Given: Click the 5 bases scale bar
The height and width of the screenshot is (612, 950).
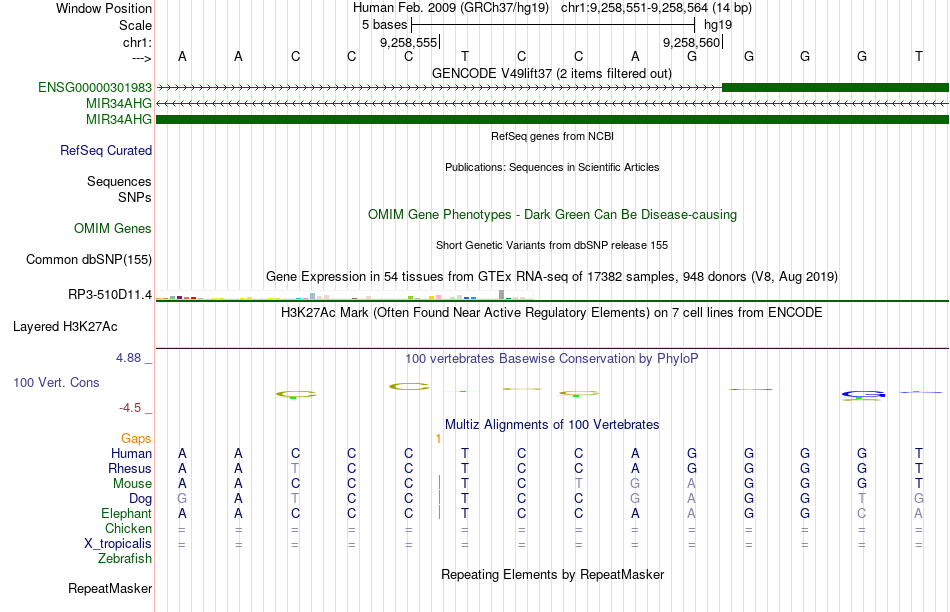Looking at the screenshot, I should (x=553, y=25).
